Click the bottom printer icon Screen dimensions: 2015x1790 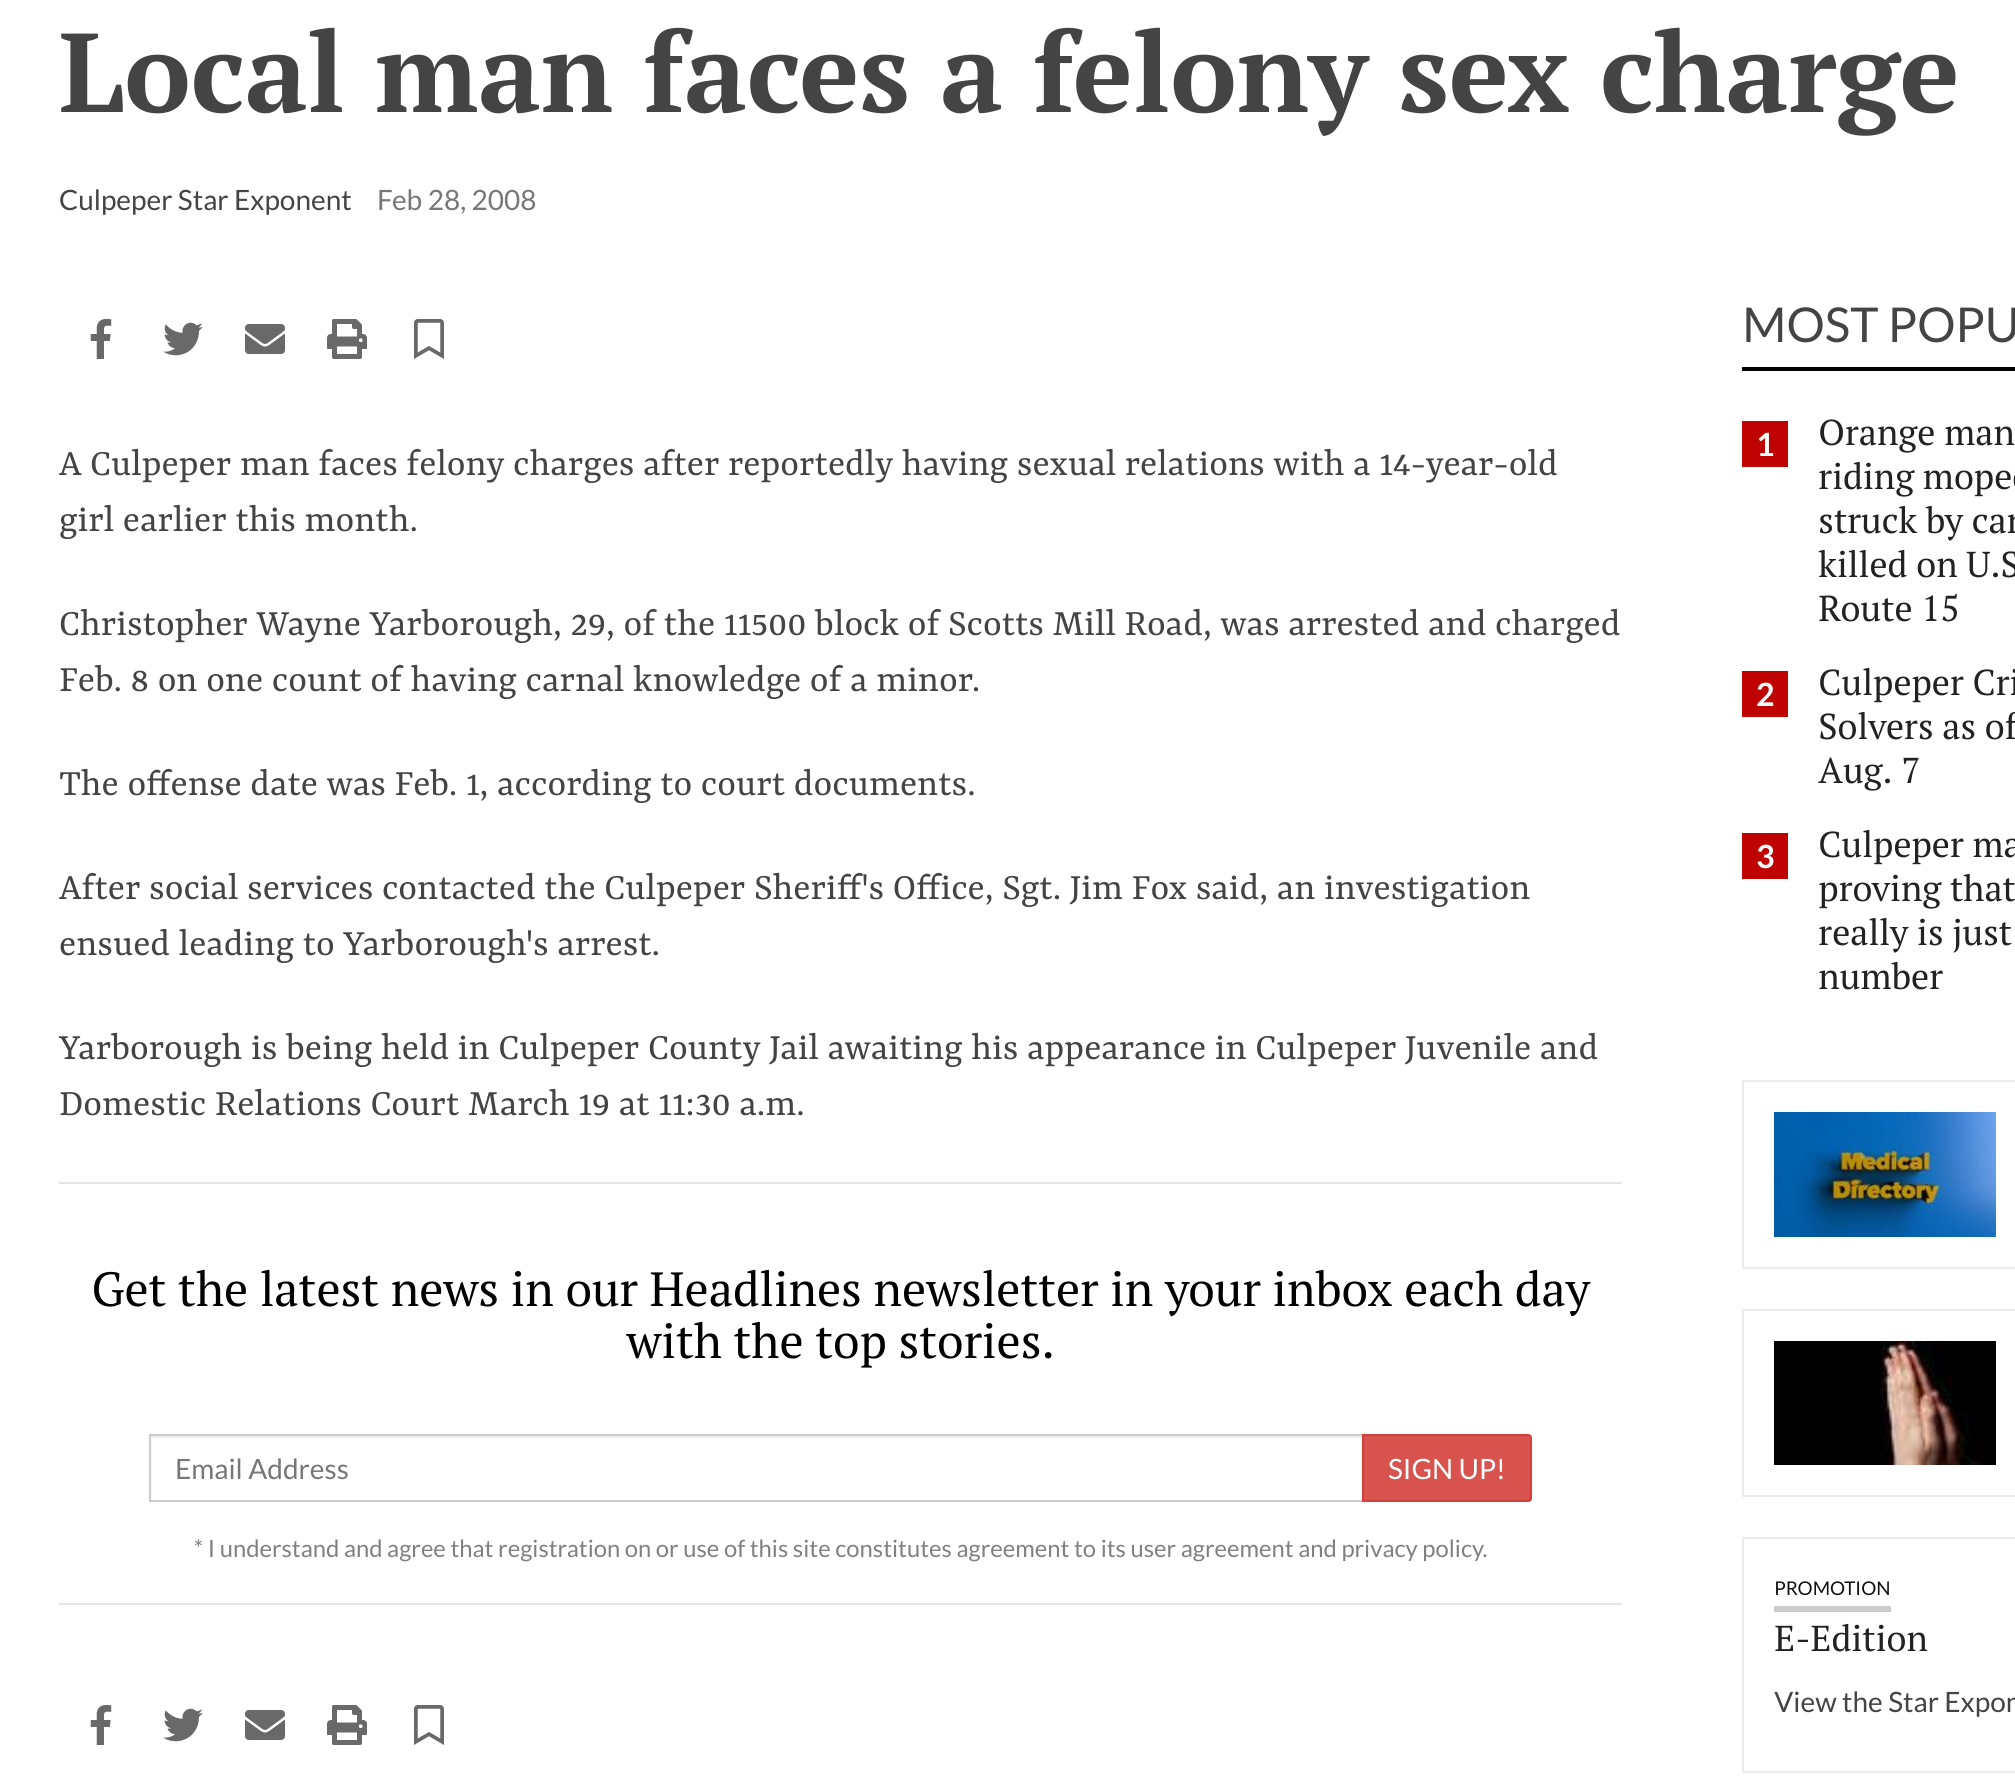click(x=347, y=1725)
